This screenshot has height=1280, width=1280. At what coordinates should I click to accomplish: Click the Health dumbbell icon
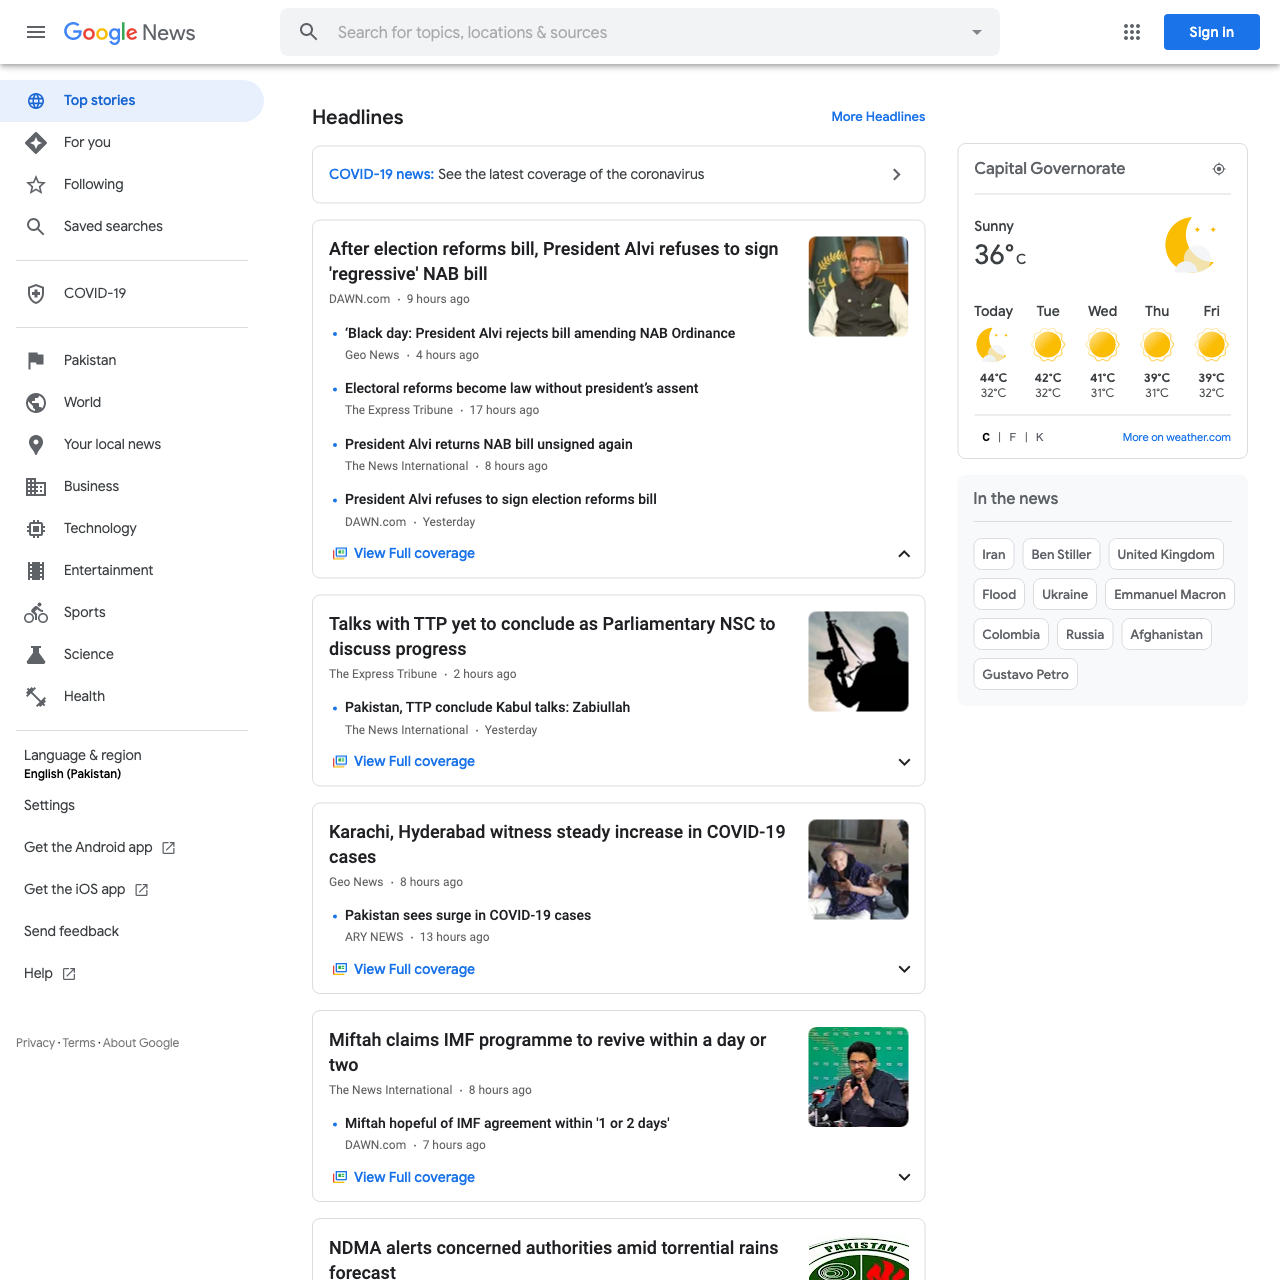[x=36, y=697]
